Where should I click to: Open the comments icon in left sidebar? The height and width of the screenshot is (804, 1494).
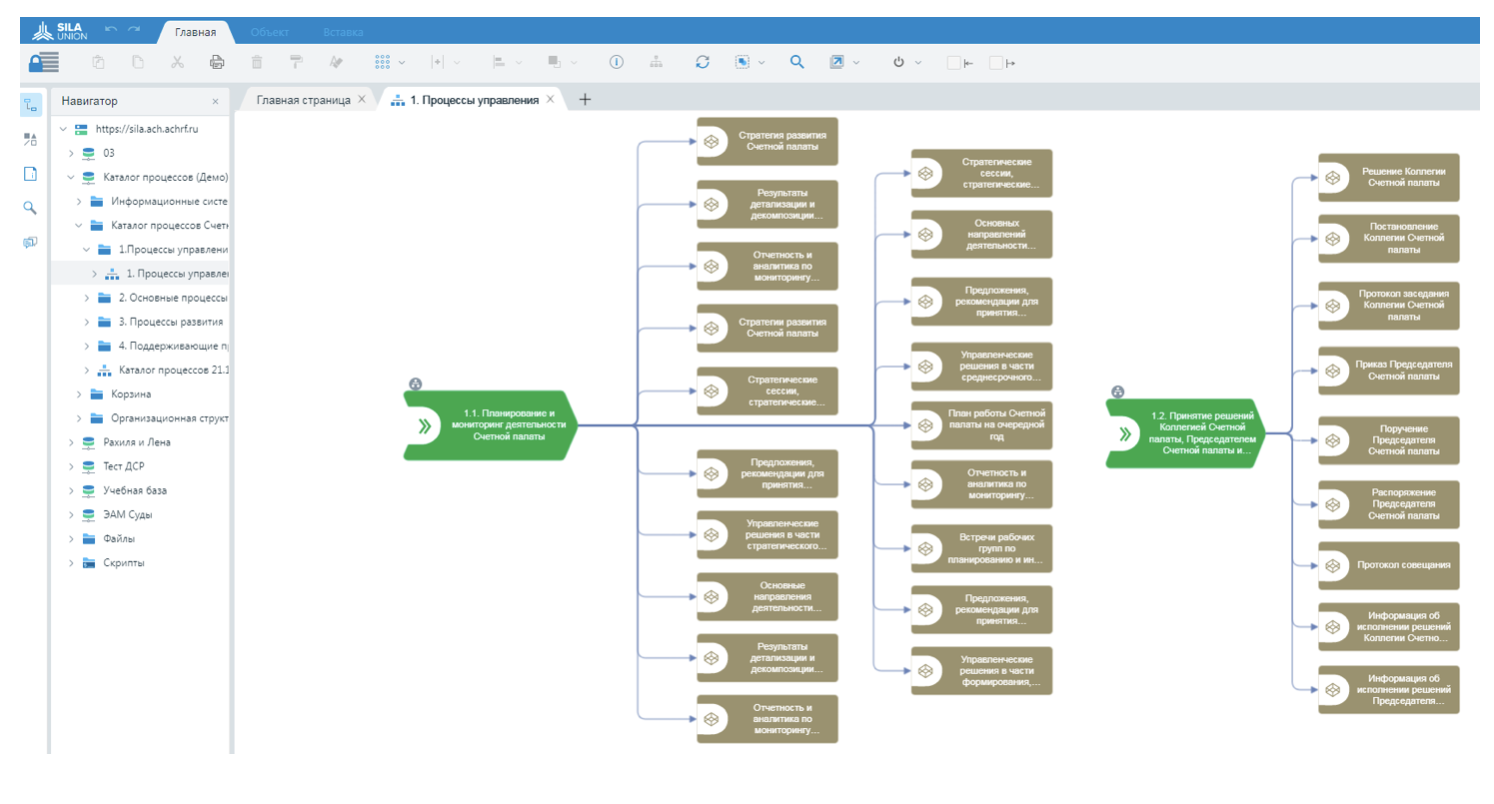pos(30,242)
